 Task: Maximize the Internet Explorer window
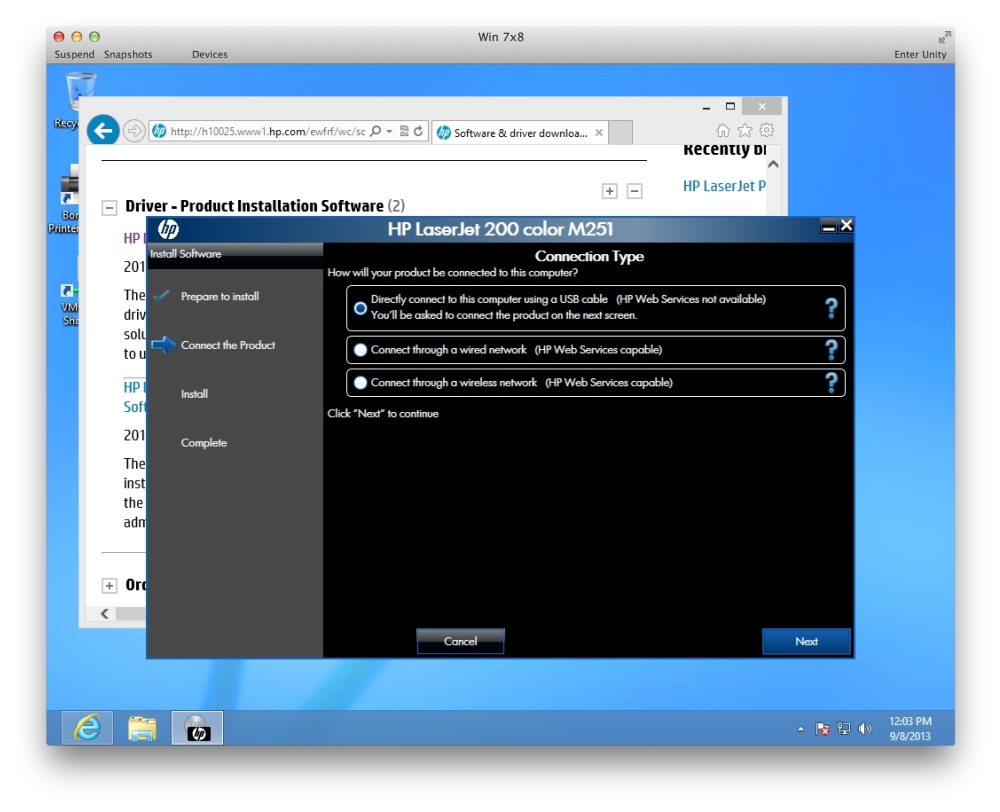click(730, 106)
